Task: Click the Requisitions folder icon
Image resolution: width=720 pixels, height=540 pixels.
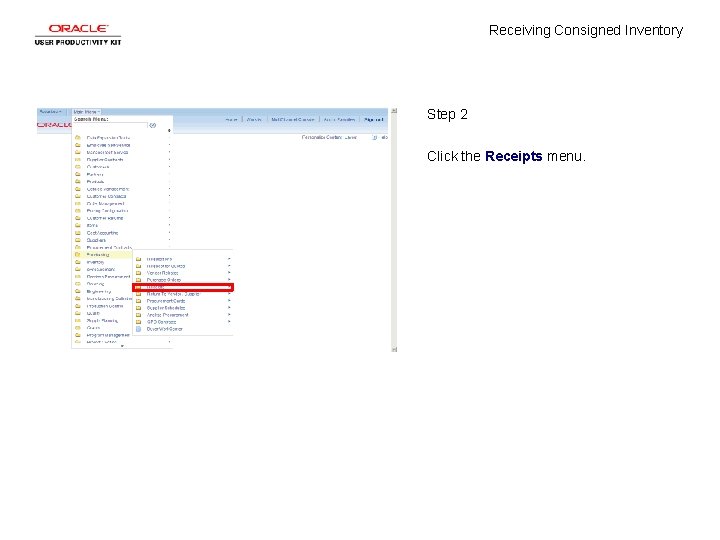Action: (138, 259)
